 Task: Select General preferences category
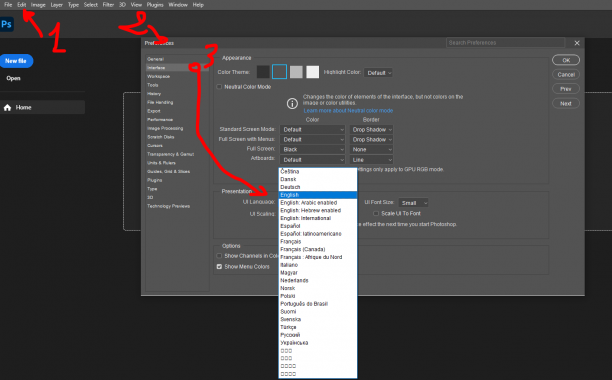[x=155, y=59]
